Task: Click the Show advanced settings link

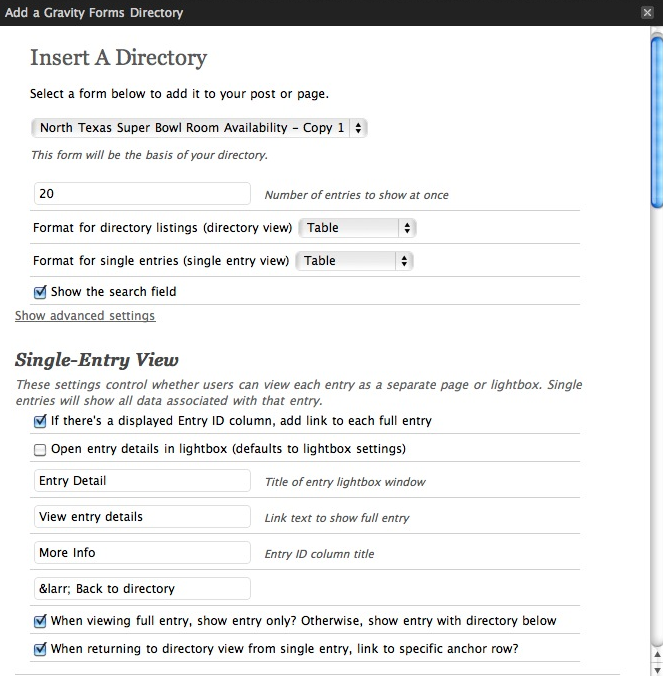Action: pyautogui.click(x=85, y=316)
